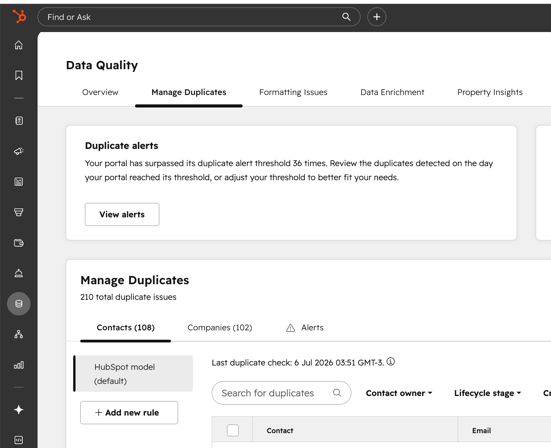This screenshot has height=448, width=551.
Task: Select the Data Management database icon
Action: [x=19, y=304]
